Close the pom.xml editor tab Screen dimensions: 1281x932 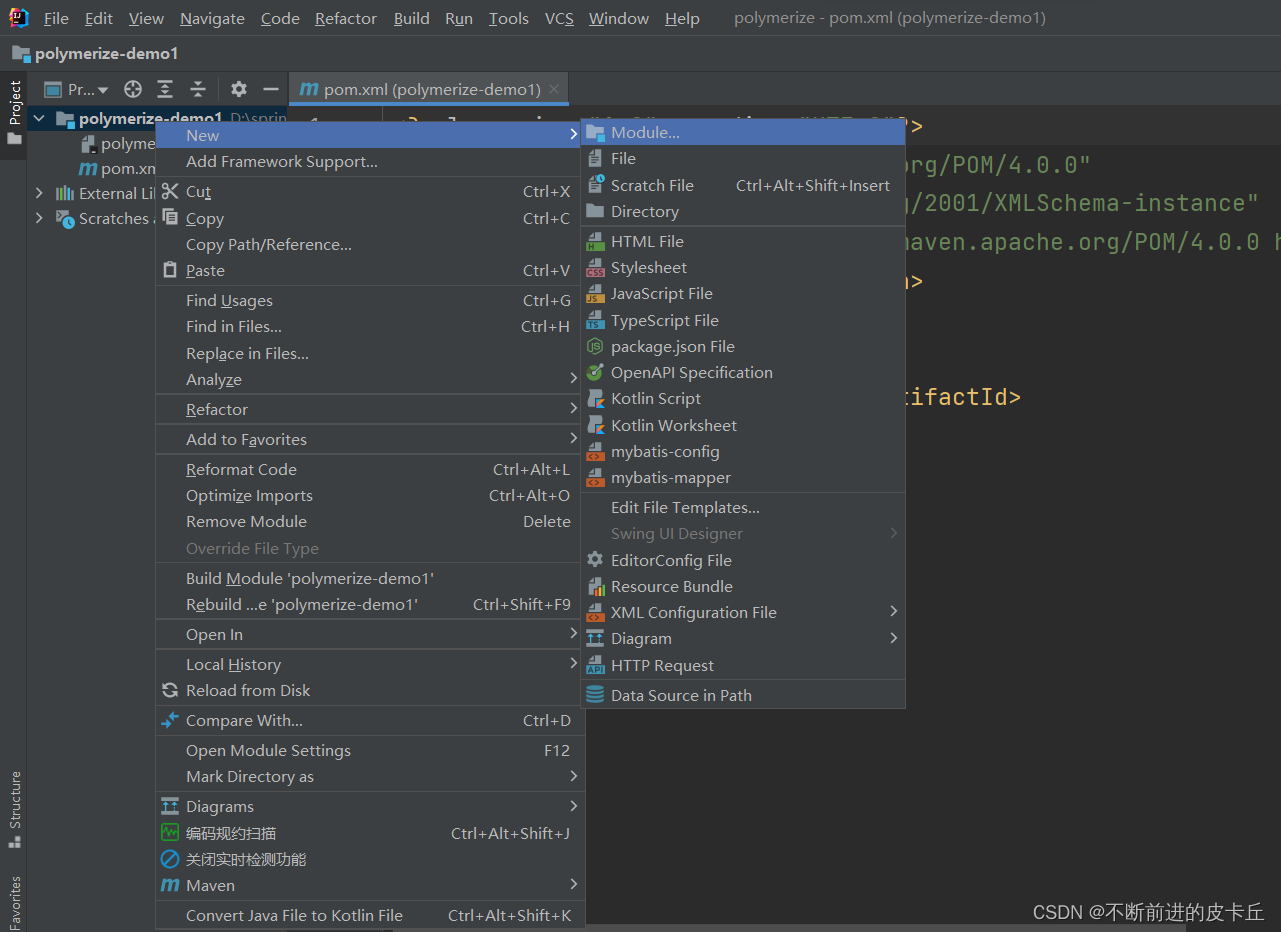click(554, 89)
